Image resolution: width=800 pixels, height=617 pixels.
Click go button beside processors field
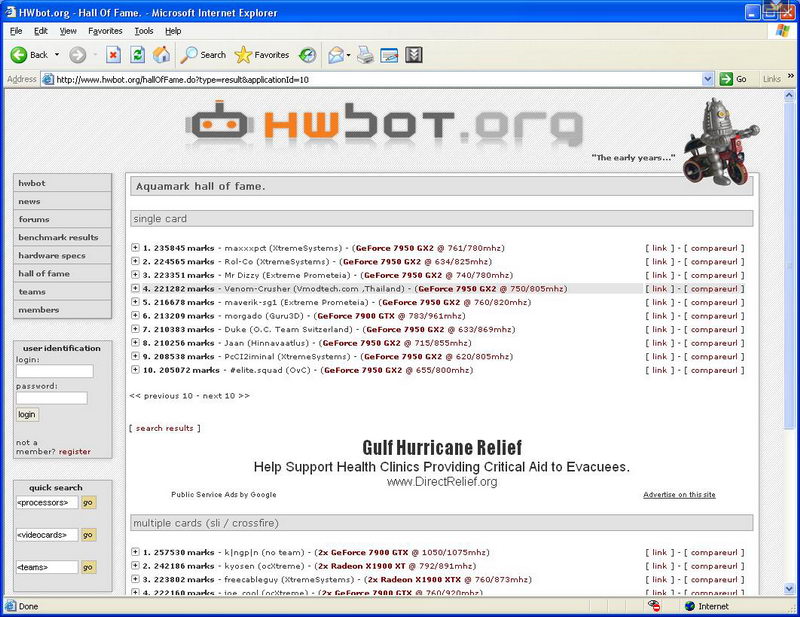coord(88,503)
